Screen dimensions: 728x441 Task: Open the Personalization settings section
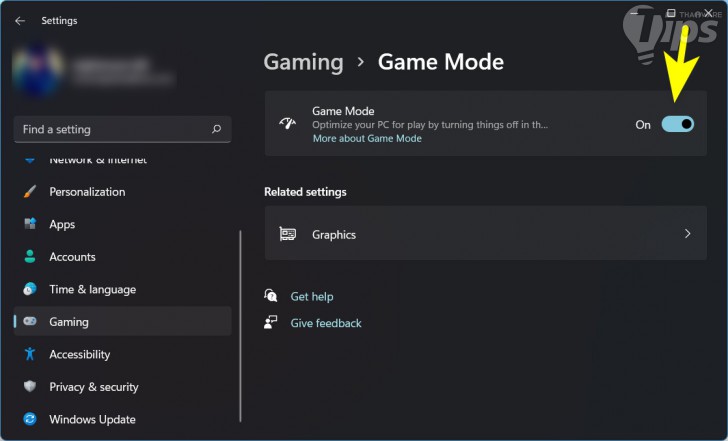point(123,192)
